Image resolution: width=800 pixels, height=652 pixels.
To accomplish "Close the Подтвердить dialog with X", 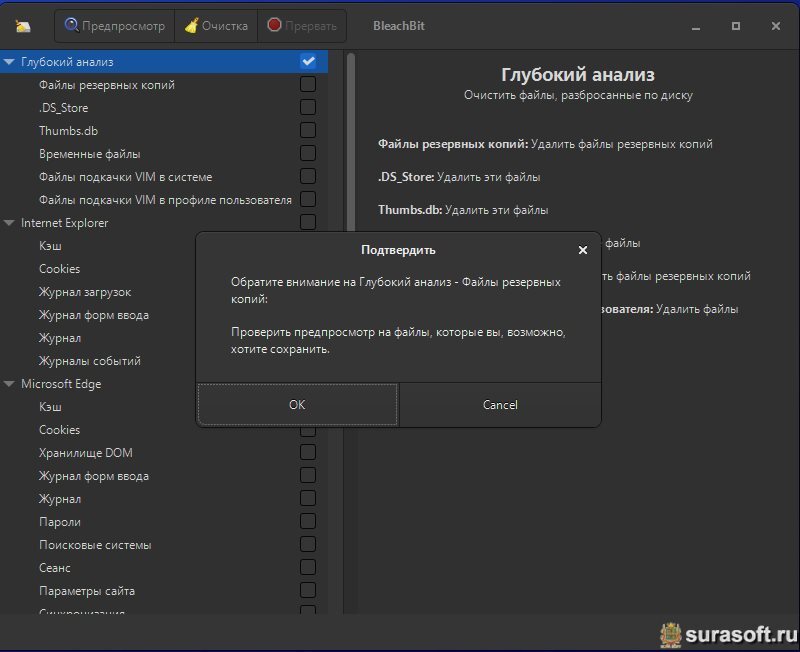I will [582, 250].
